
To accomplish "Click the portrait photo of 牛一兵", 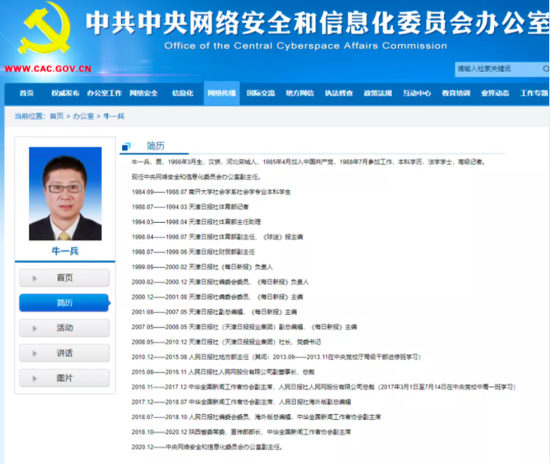I will [65, 194].
